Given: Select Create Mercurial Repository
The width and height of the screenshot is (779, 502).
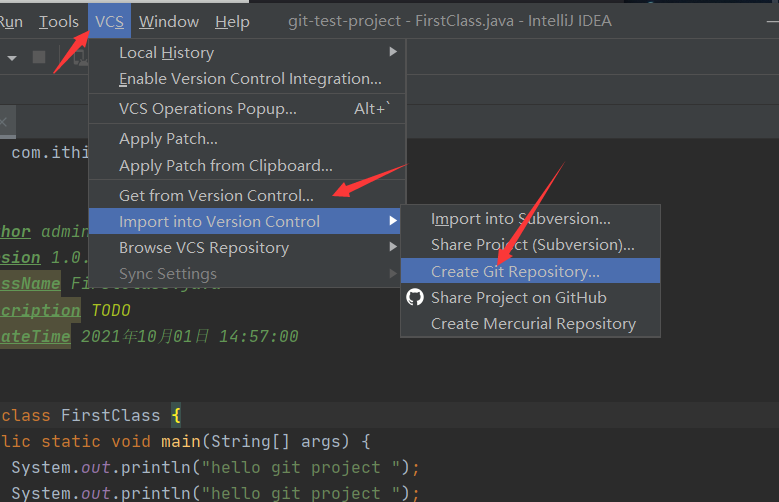Looking at the screenshot, I should [533, 323].
